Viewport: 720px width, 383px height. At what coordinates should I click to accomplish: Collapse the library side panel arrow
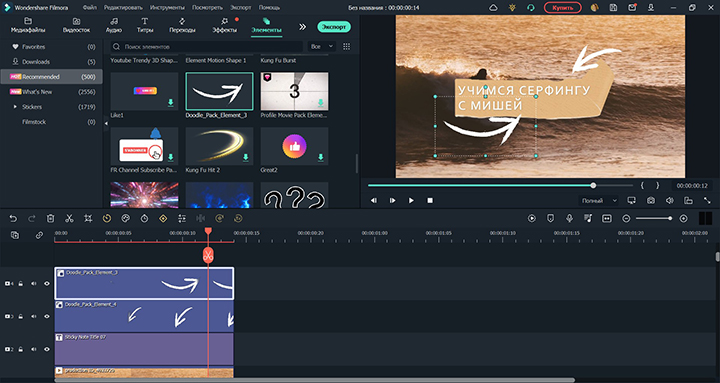(x=106, y=124)
